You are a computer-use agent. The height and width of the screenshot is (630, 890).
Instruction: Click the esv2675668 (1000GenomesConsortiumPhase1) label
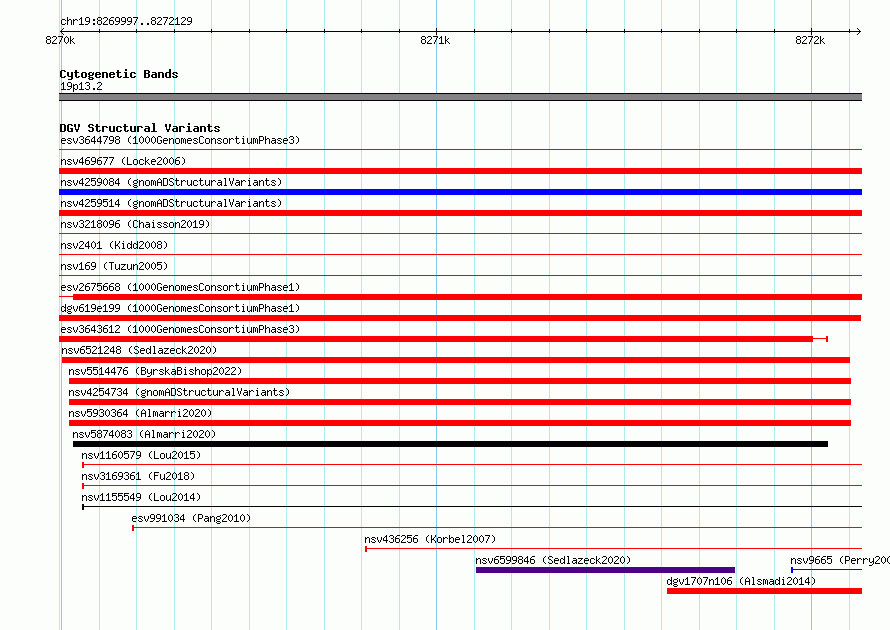click(180, 287)
